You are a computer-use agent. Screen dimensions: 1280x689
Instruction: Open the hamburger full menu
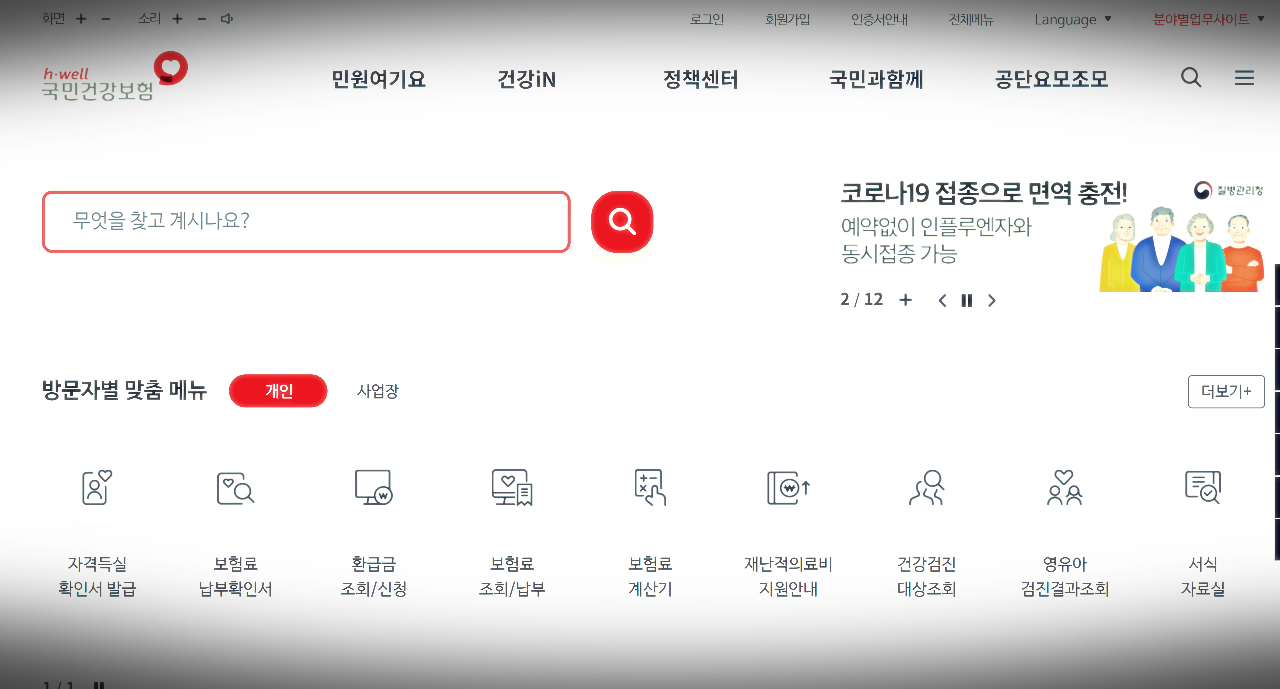[x=1244, y=77]
